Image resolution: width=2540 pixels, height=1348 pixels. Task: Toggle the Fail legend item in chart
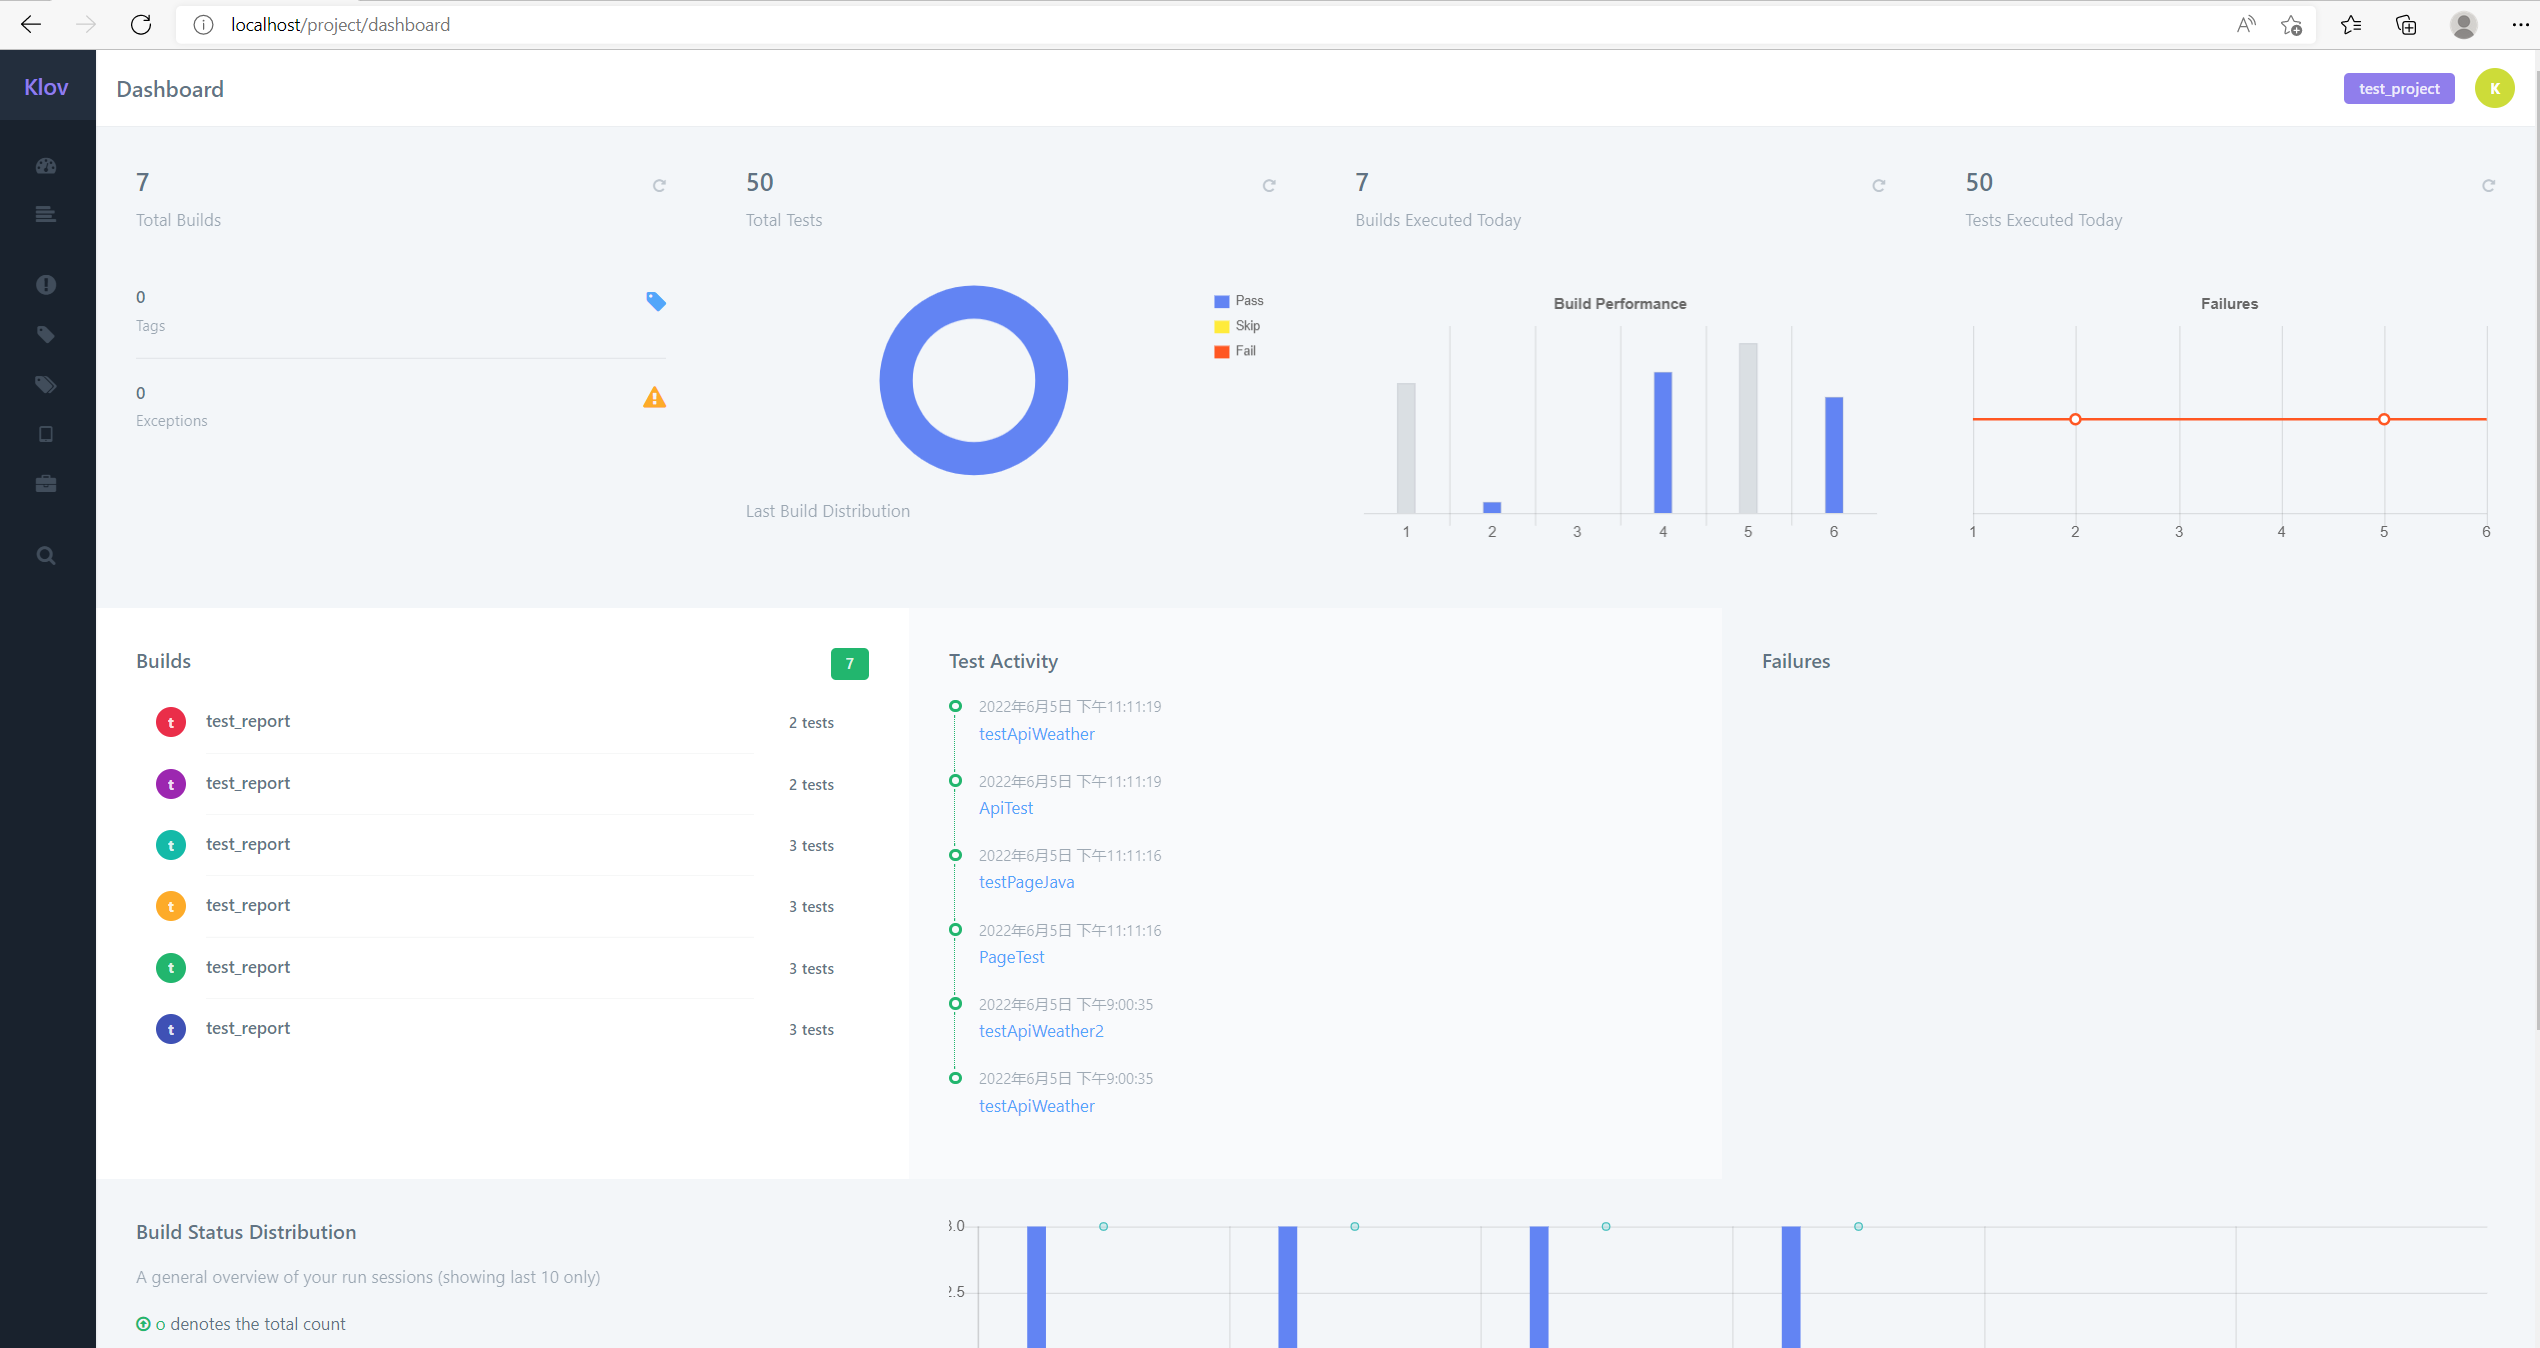[x=1234, y=351]
